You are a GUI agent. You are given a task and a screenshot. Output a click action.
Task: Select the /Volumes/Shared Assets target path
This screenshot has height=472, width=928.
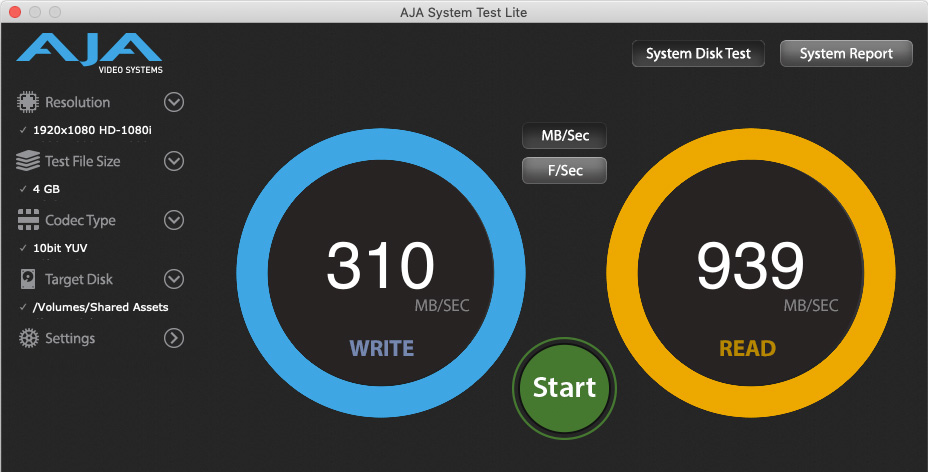point(101,308)
